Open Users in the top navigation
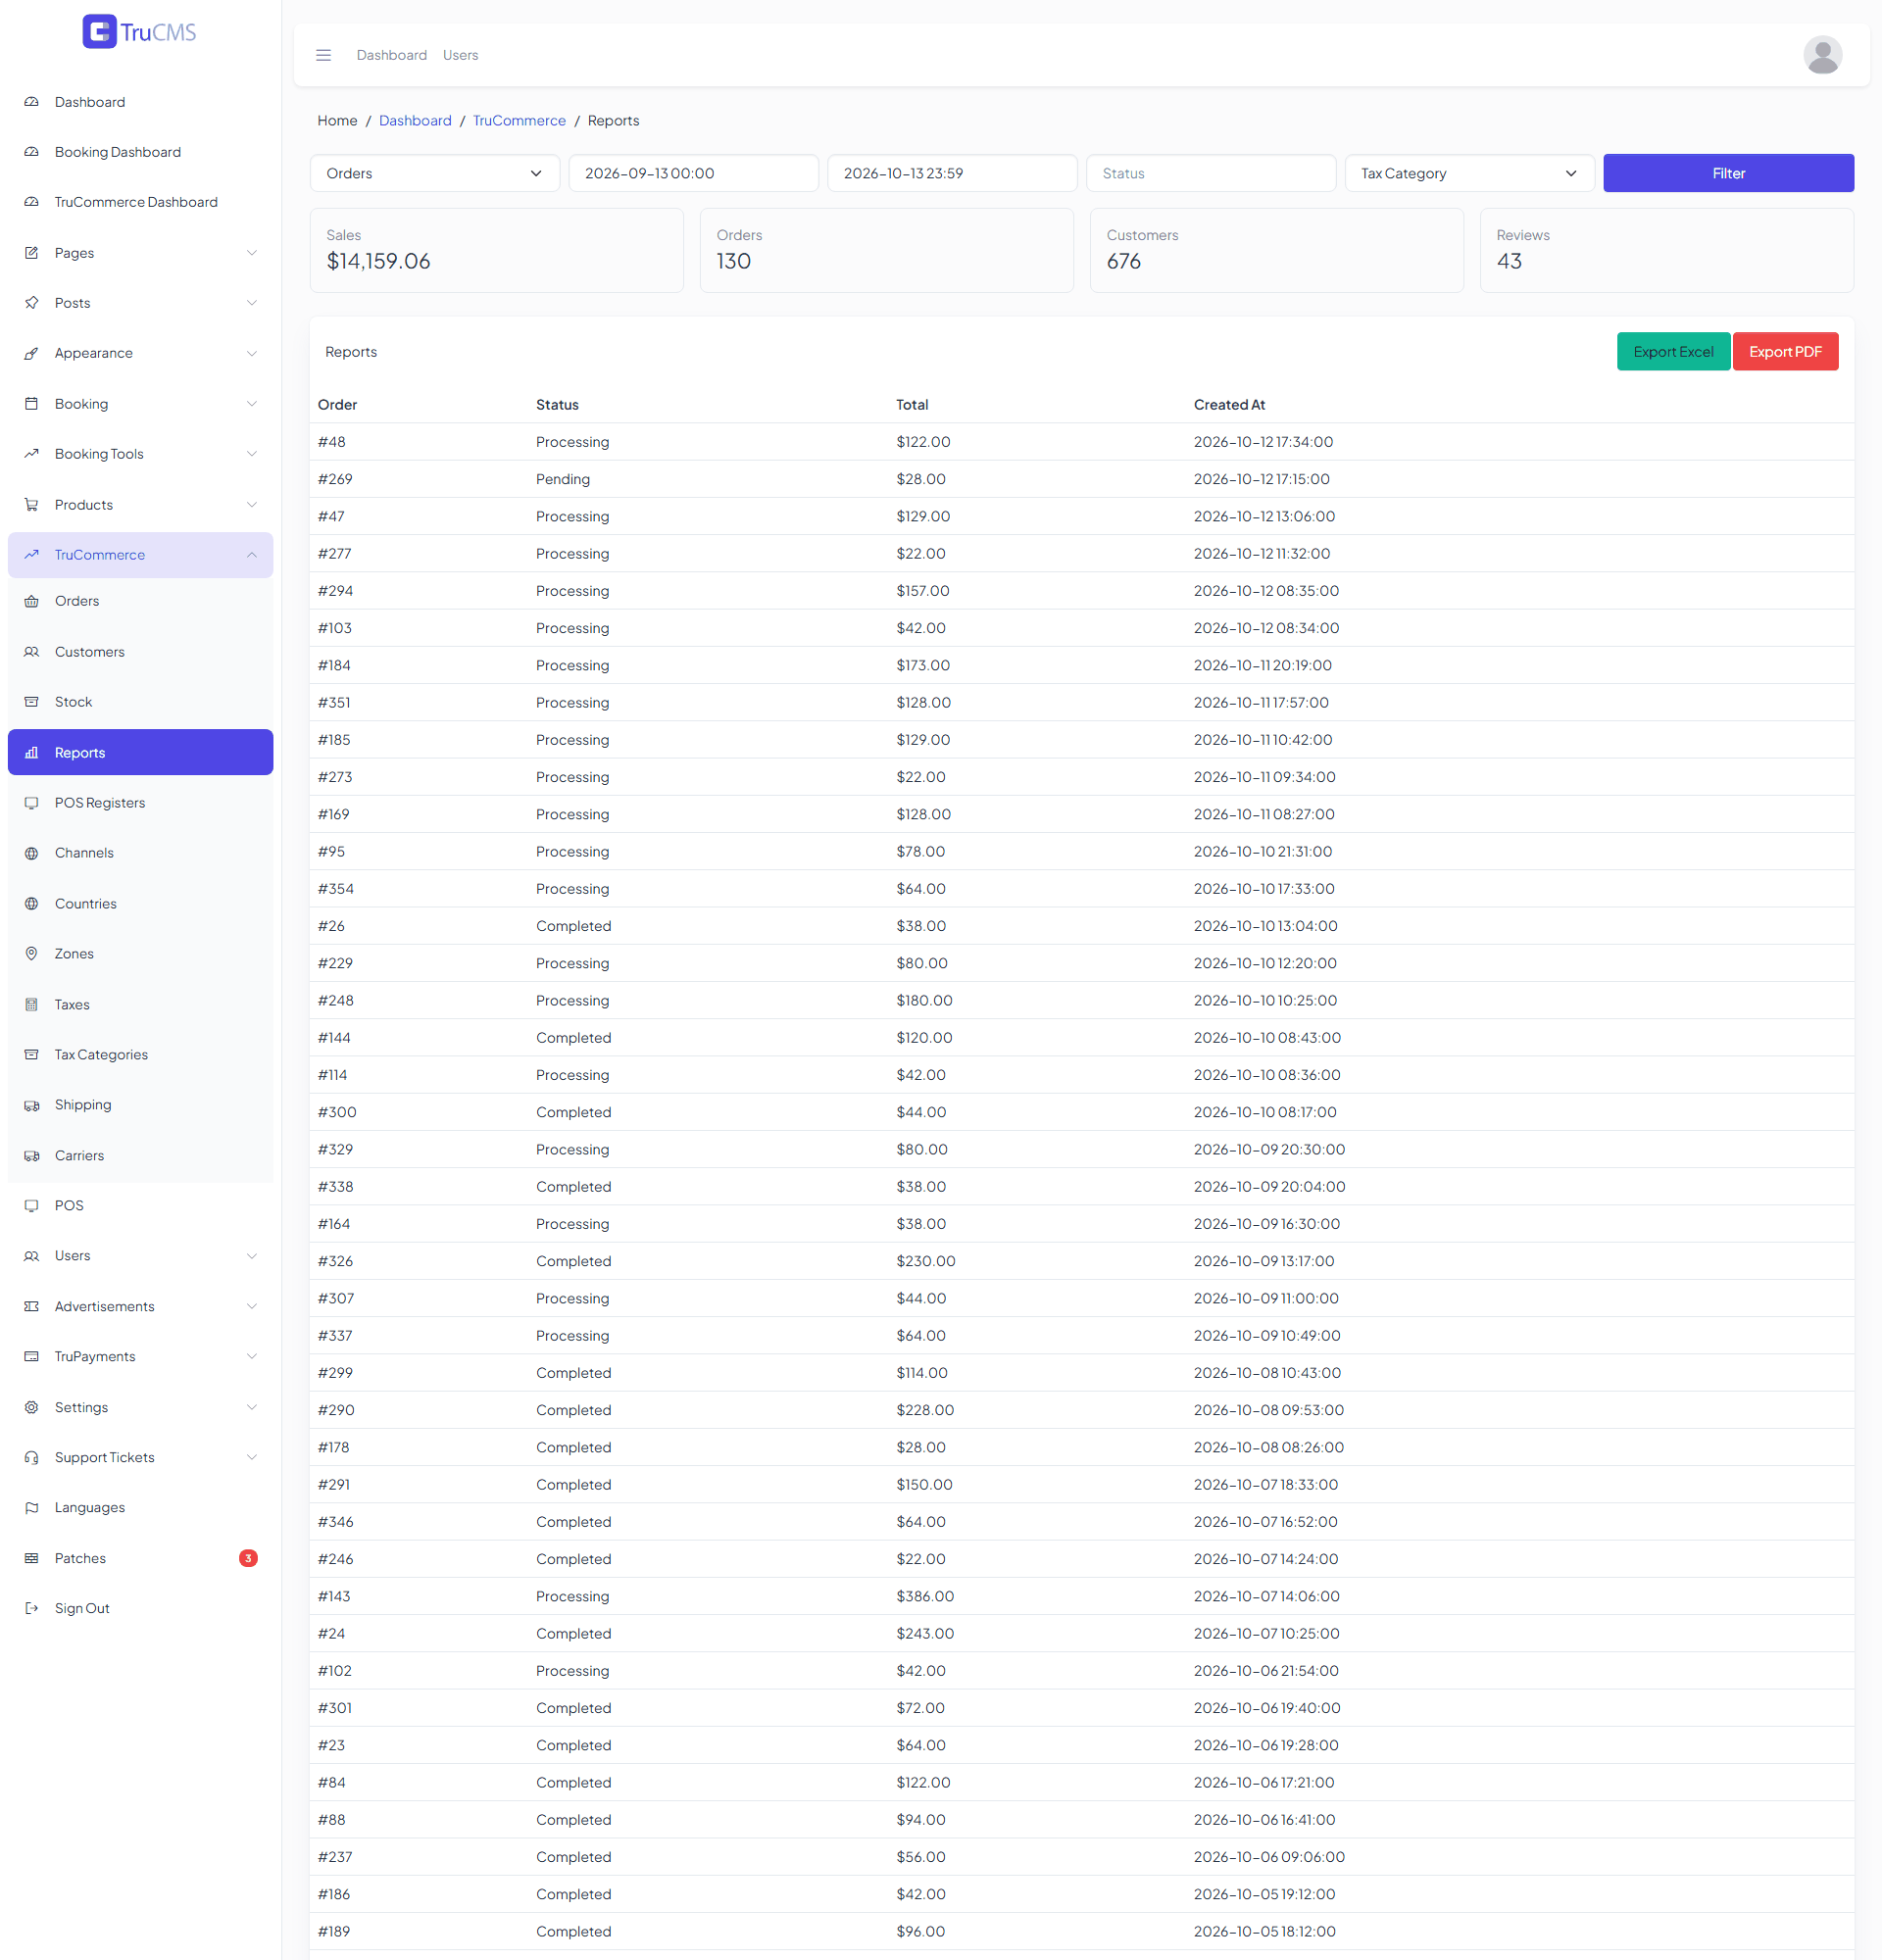The width and height of the screenshot is (1882, 1960). 460,55
